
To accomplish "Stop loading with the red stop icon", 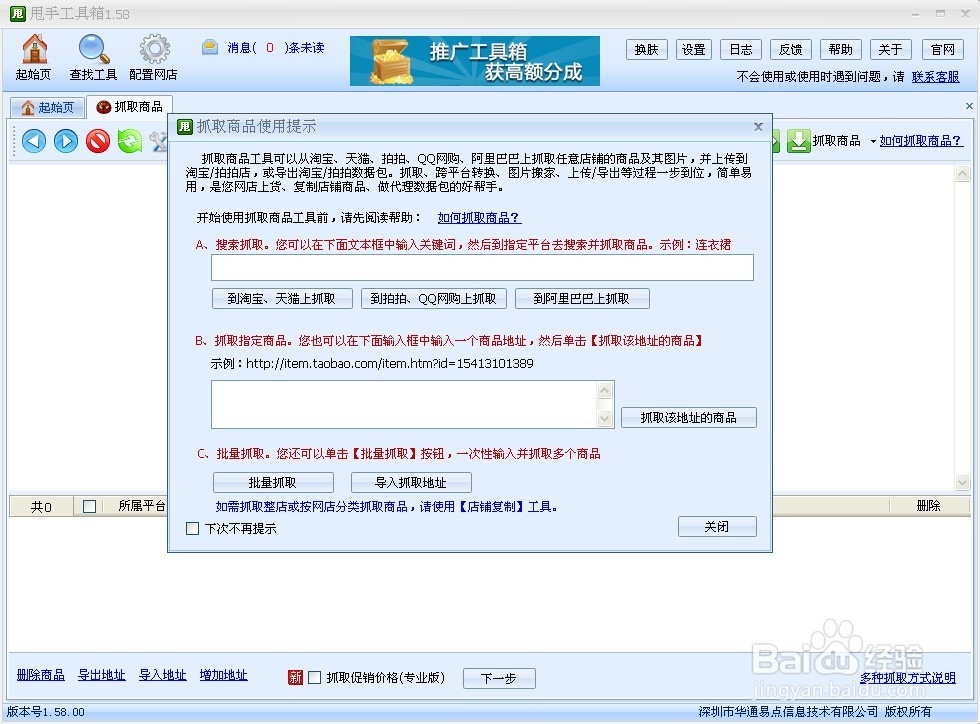I will (x=98, y=141).
